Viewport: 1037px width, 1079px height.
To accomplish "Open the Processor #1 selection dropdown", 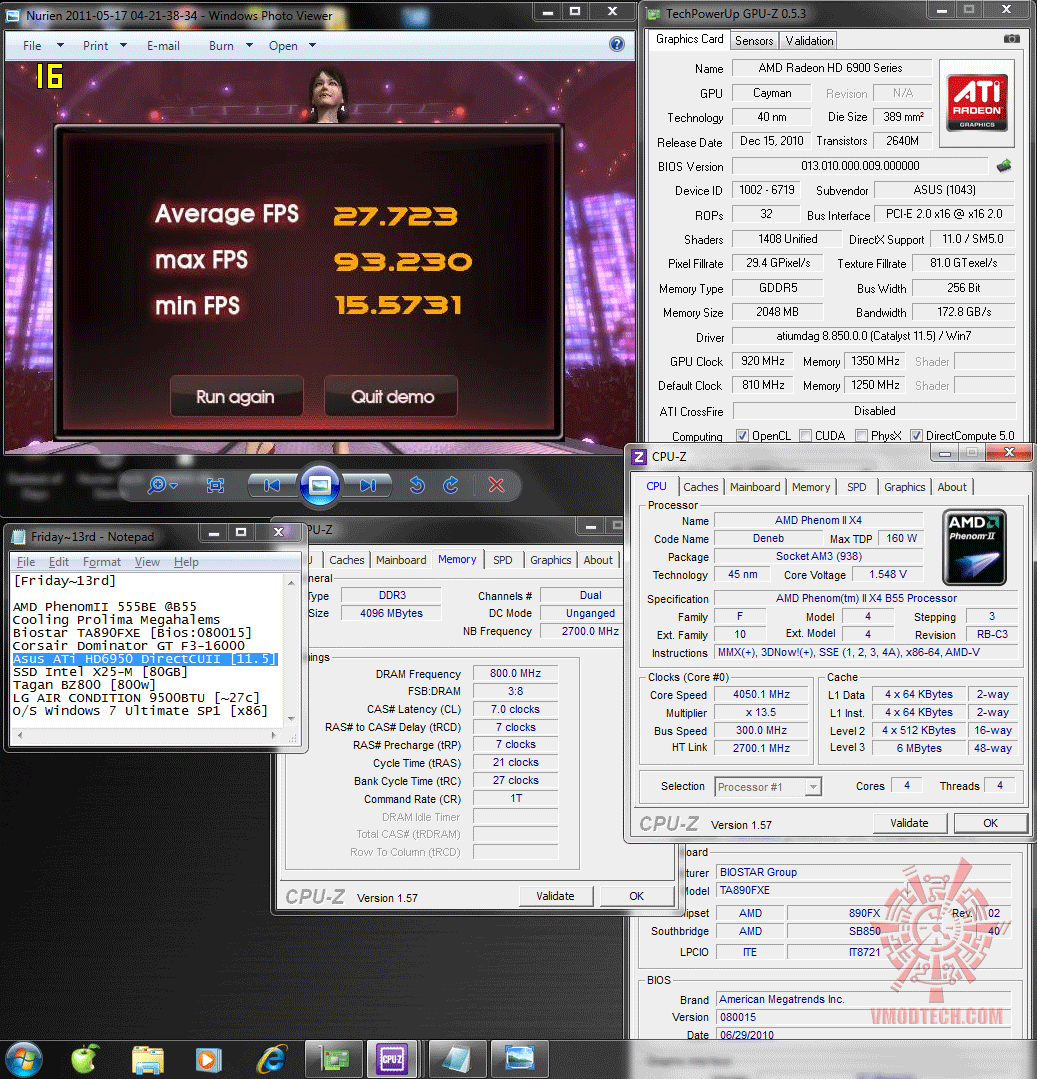I will click(768, 787).
